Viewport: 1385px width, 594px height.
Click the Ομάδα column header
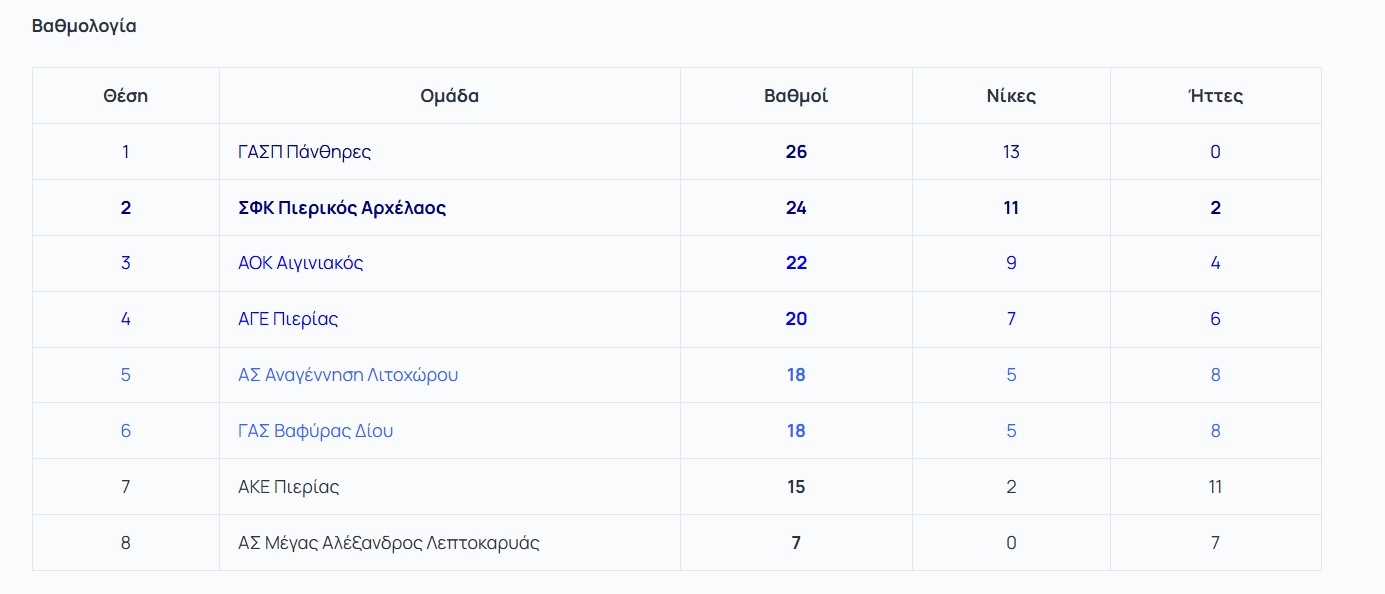[x=449, y=96]
